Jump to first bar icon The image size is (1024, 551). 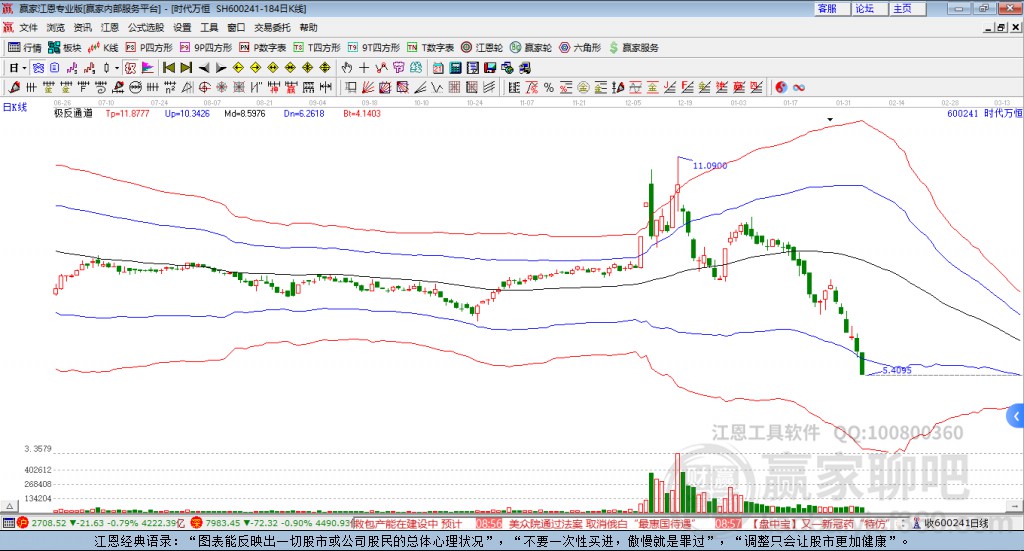tap(168, 68)
